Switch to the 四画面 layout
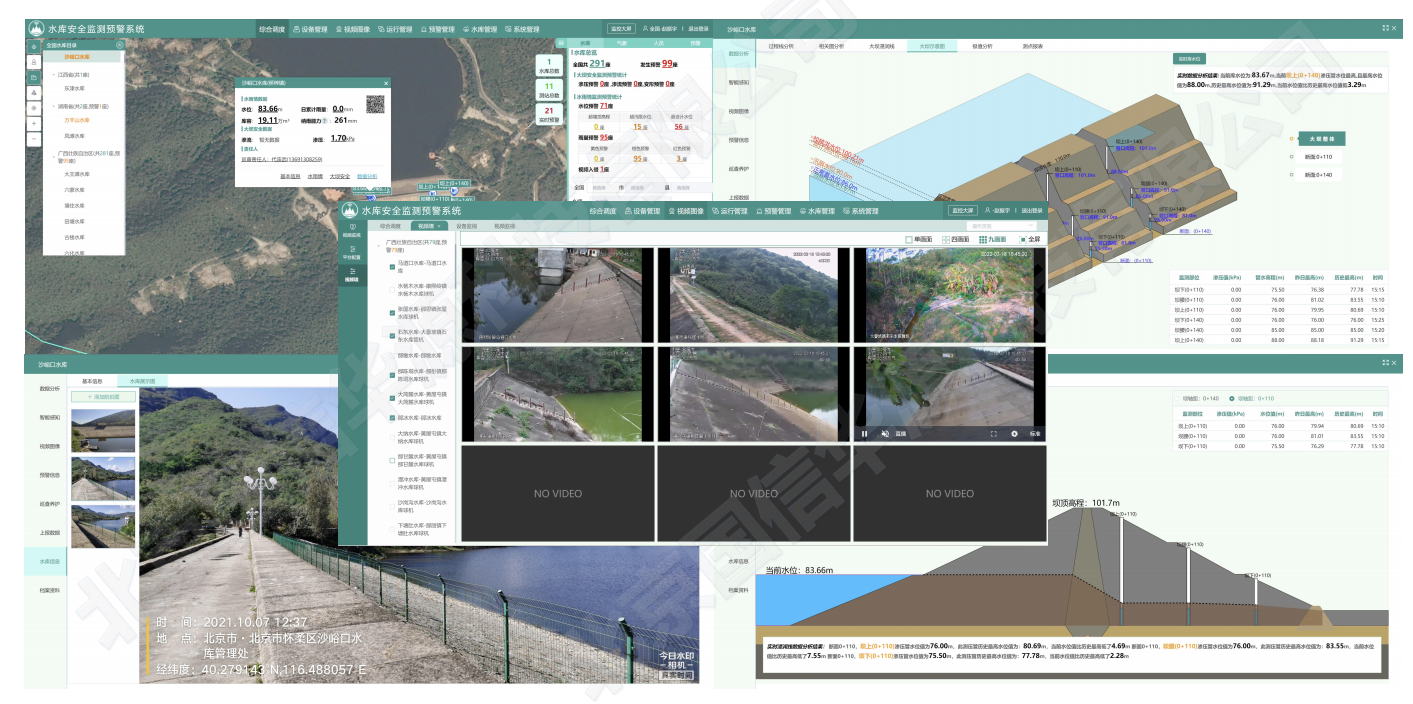Image resolution: width=1413 pixels, height=704 pixels. pos(955,240)
